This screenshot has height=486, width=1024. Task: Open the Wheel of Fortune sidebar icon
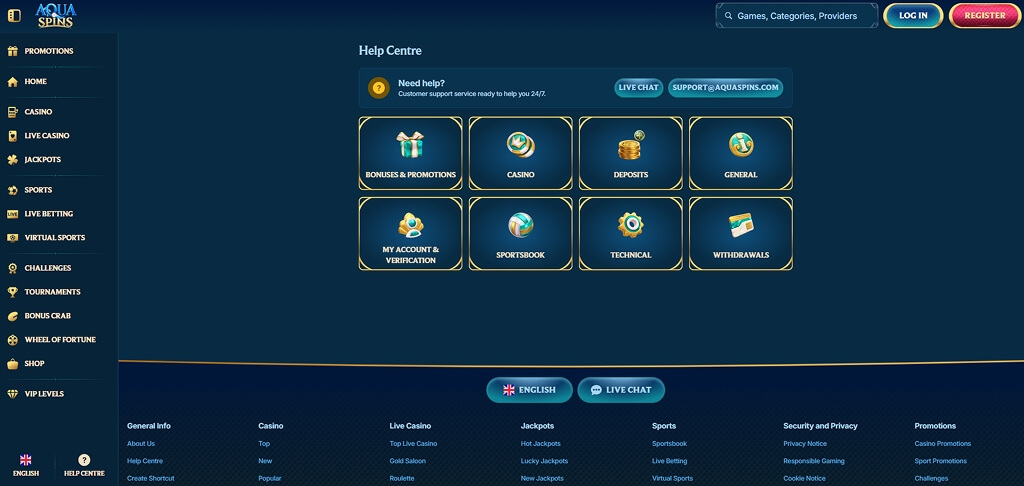(12, 340)
